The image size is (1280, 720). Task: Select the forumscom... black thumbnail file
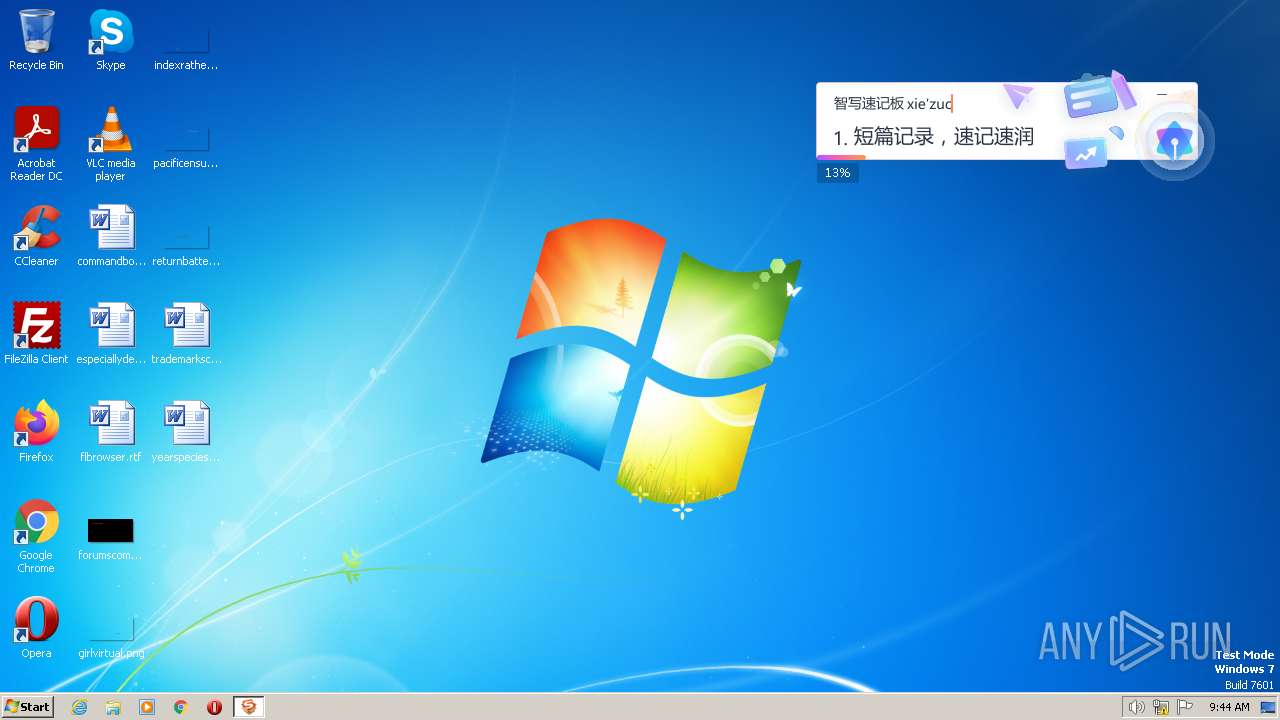pyautogui.click(x=110, y=538)
